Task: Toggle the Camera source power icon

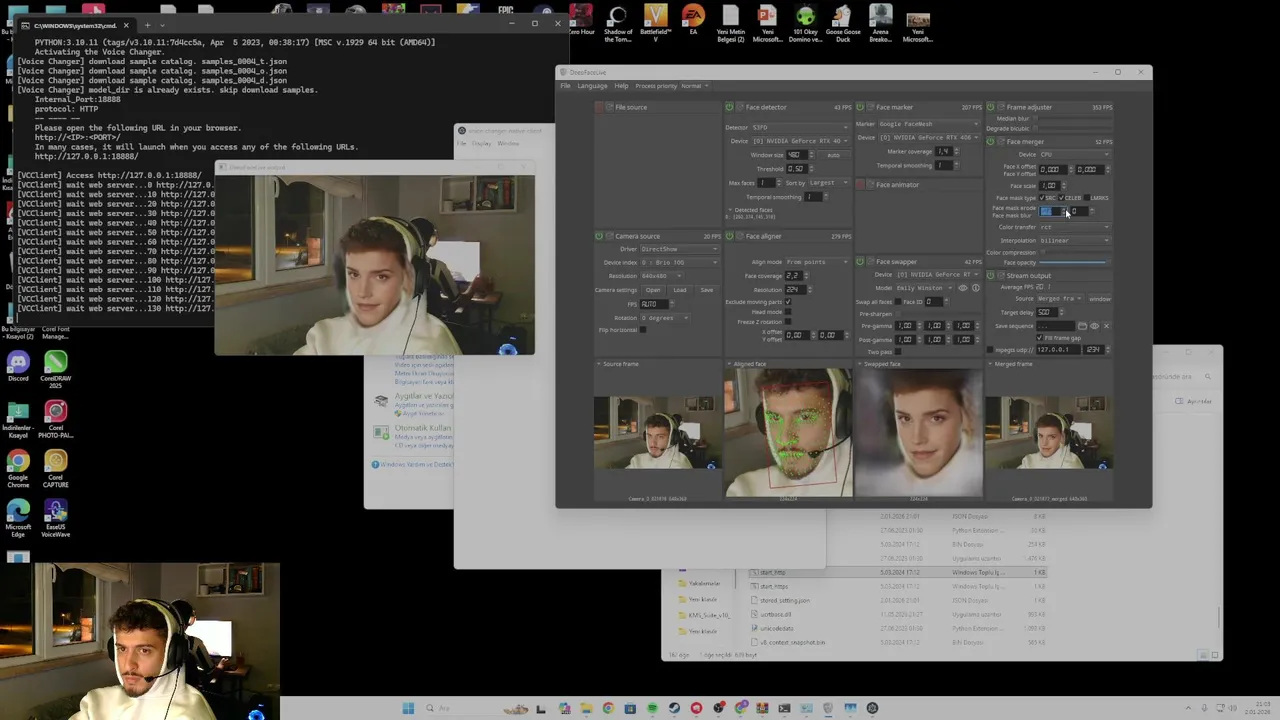Action: [x=599, y=236]
